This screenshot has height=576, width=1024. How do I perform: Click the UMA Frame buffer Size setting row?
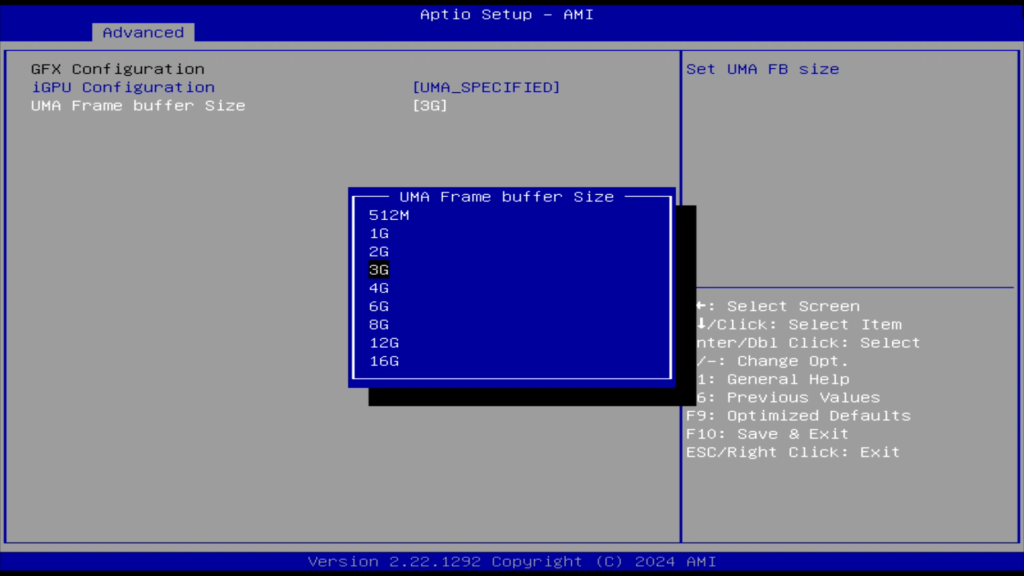point(138,105)
